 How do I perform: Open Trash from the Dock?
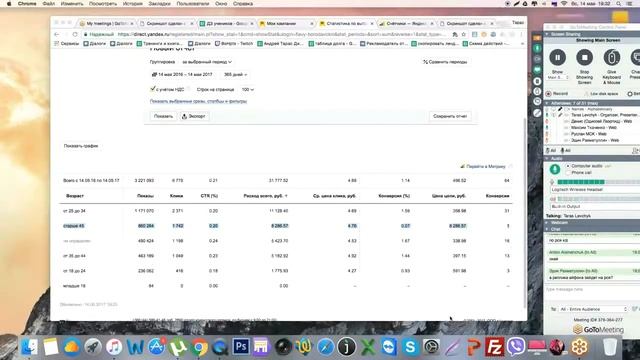coord(610,347)
